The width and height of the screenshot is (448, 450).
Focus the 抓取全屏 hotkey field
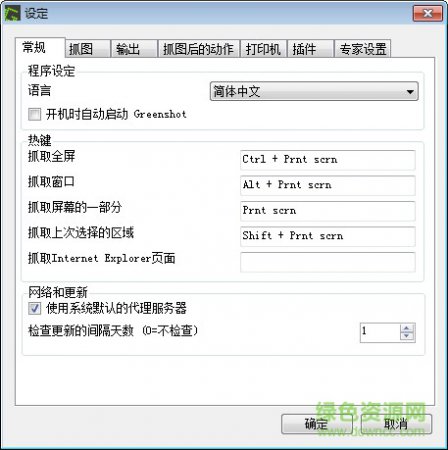(328, 160)
